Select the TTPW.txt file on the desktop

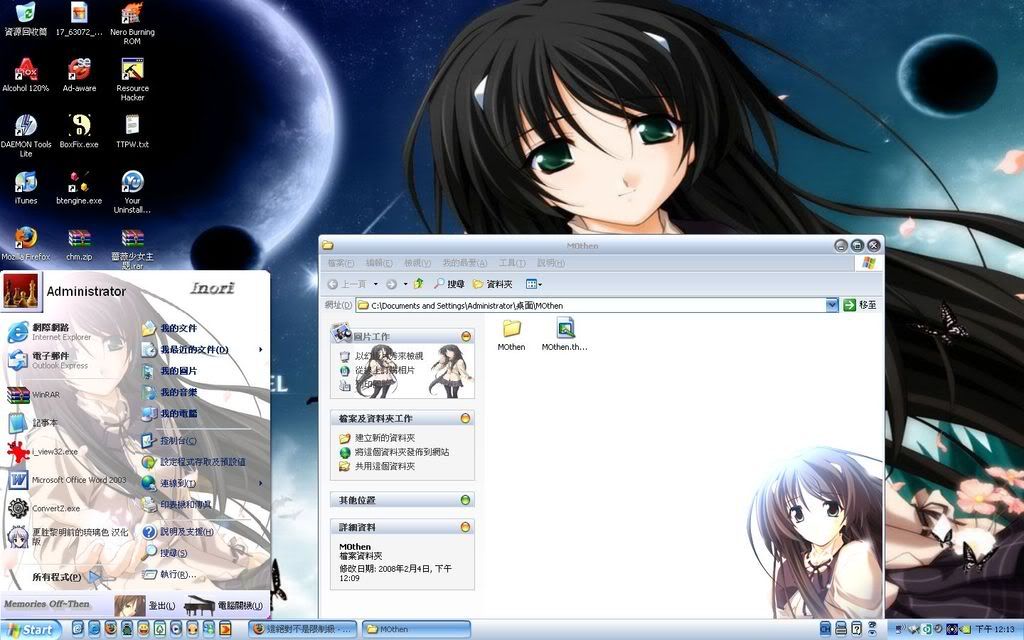(132, 131)
